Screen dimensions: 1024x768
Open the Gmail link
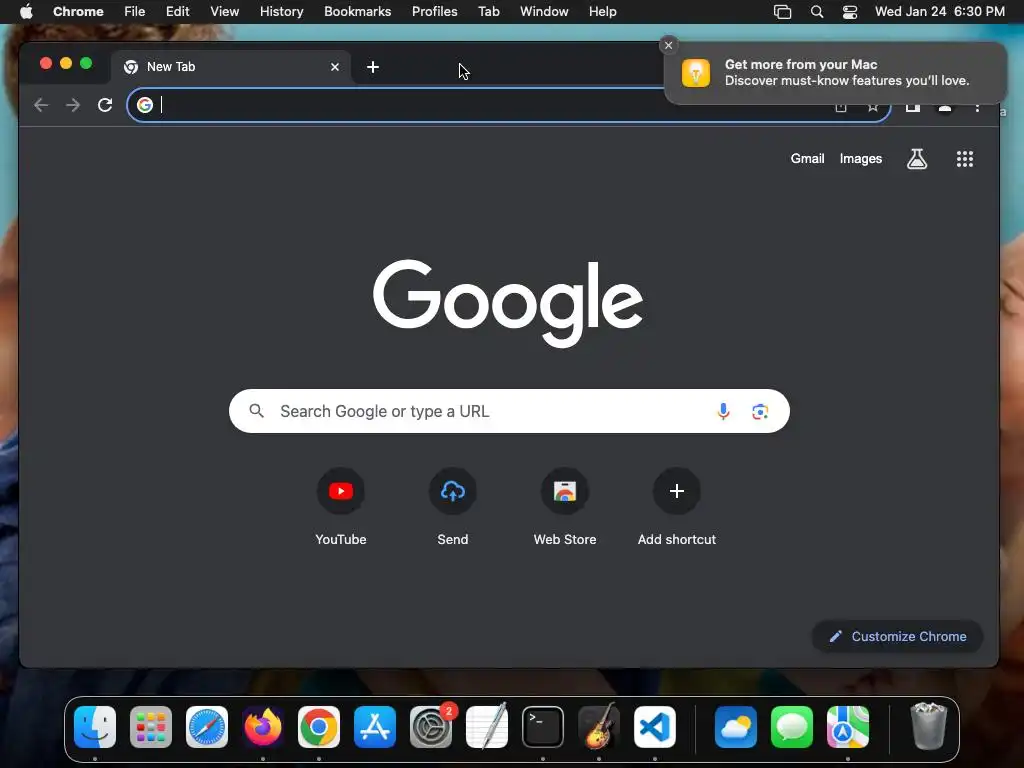[807, 159]
